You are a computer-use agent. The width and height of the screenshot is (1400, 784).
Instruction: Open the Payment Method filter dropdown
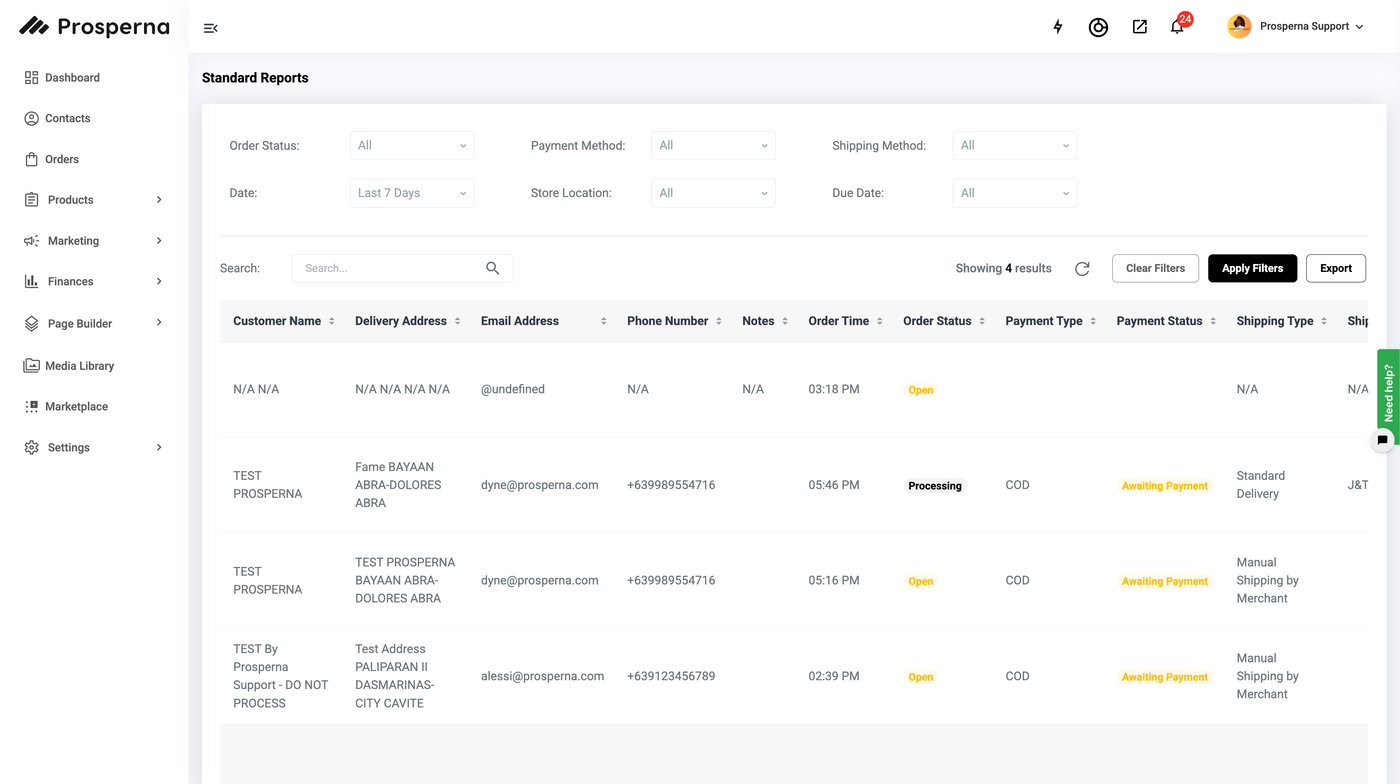[713, 146]
